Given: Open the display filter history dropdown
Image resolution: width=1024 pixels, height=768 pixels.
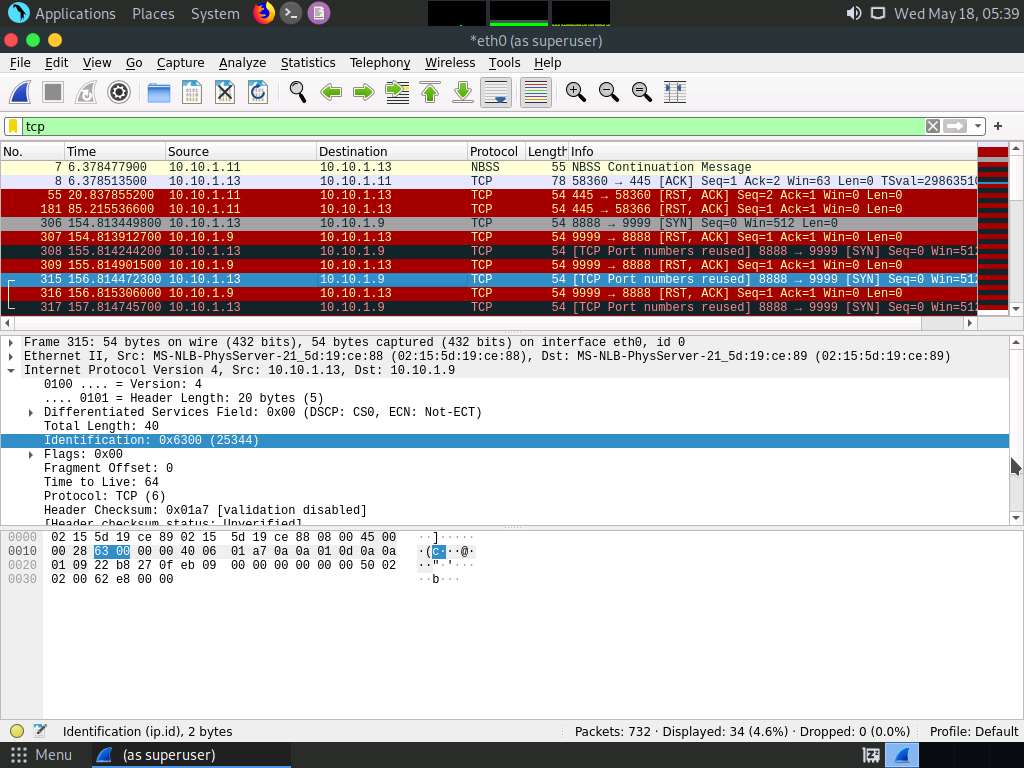Looking at the screenshot, I should [978, 126].
